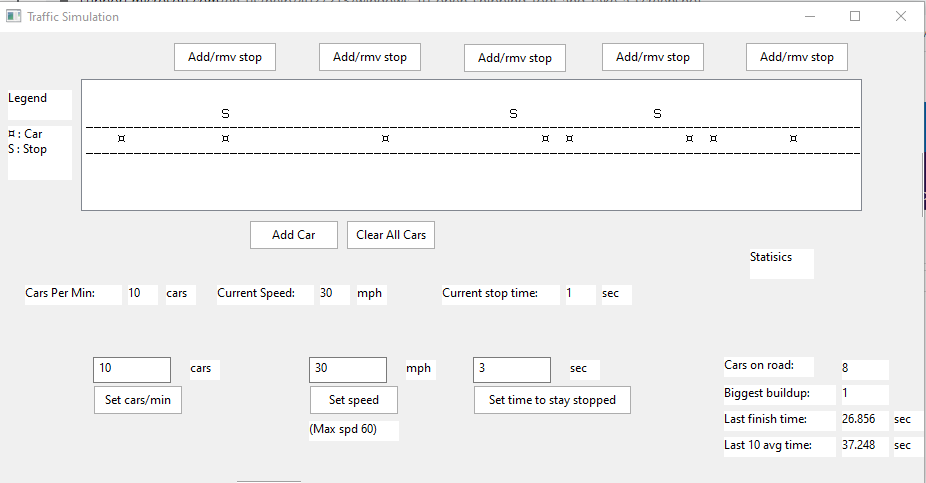Viewport: 926px width, 483px height.
Task: Click the vertical scrollbar on the right edge
Action: click(x=922, y=185)
